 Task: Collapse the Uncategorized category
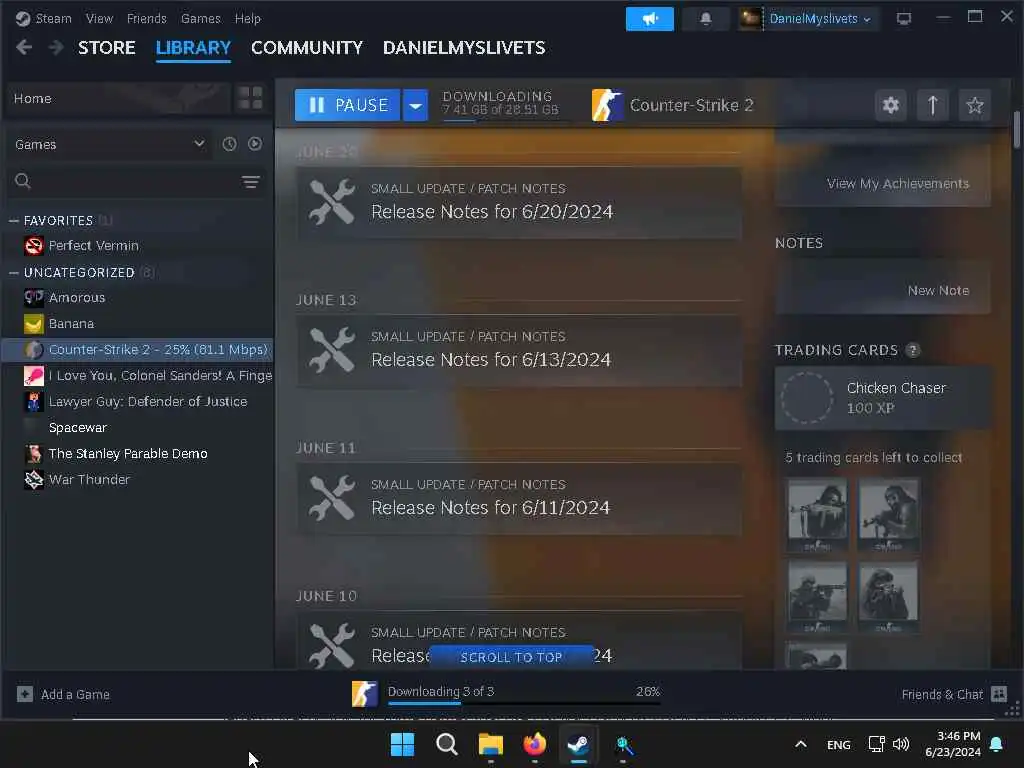click(x=14, y=272)
